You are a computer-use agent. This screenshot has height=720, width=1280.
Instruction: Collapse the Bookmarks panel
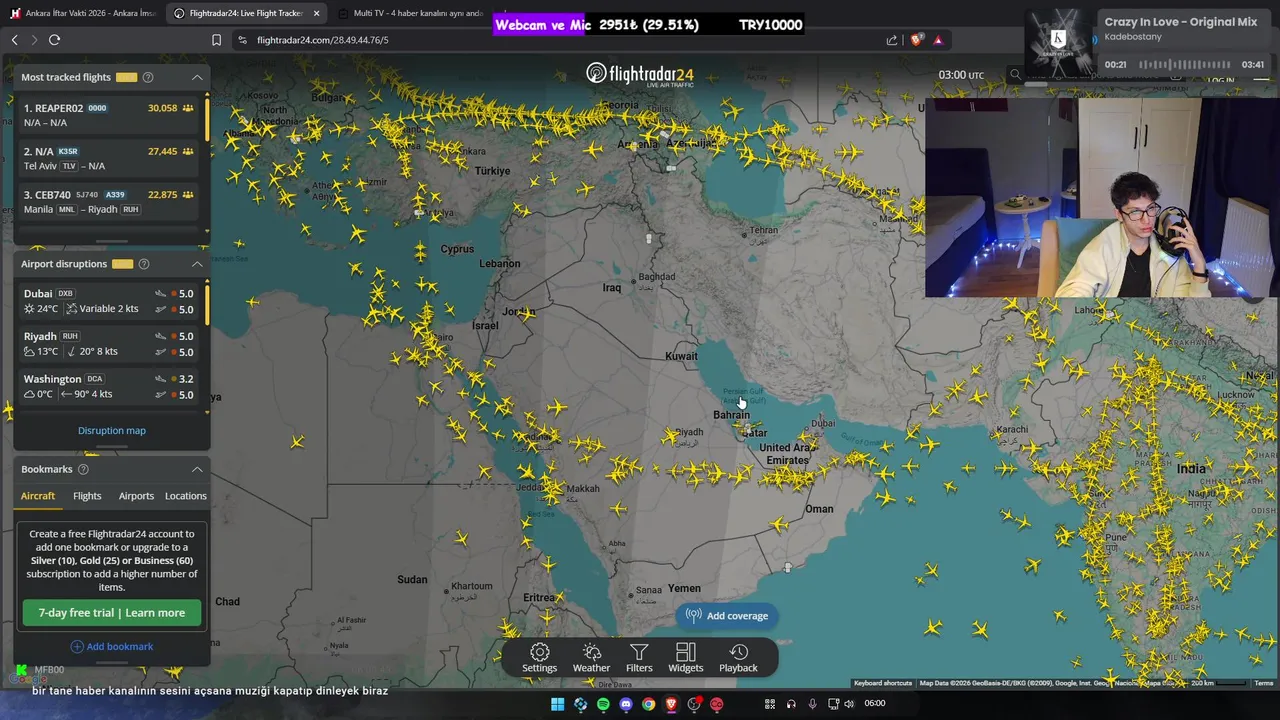pyautogui.click(x=197, y=469)
